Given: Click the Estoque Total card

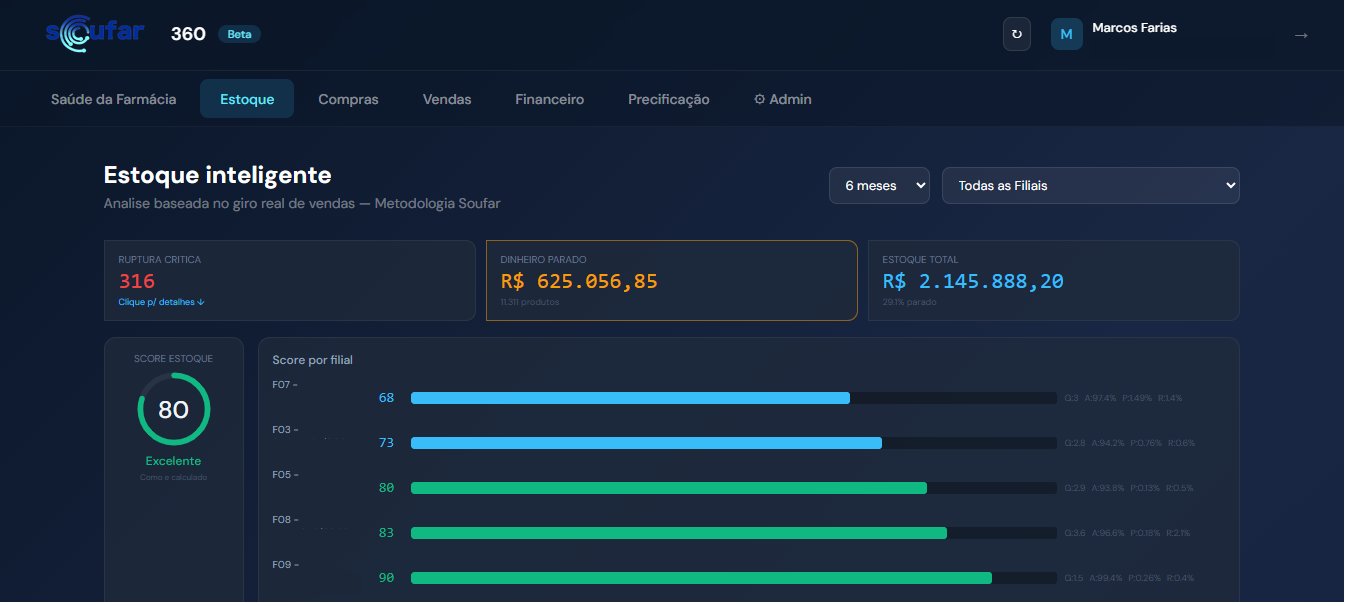Looking at the screenshot, I should pos(1054,281).
